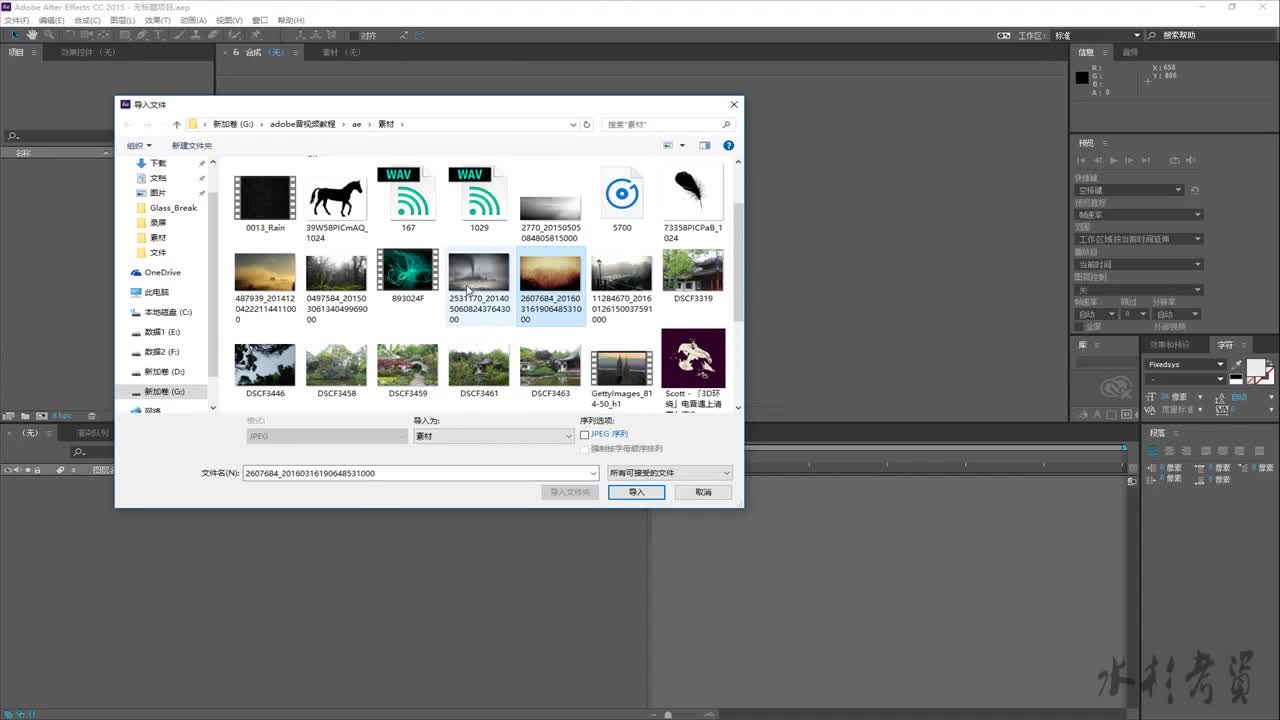Viewport: 1280px width, 720px height.
Task: Click the timeline zoom slider at bottom
Action: point(668,714)
